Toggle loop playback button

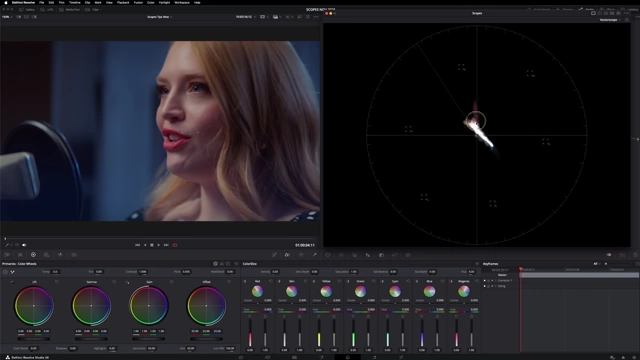point(175,245)
